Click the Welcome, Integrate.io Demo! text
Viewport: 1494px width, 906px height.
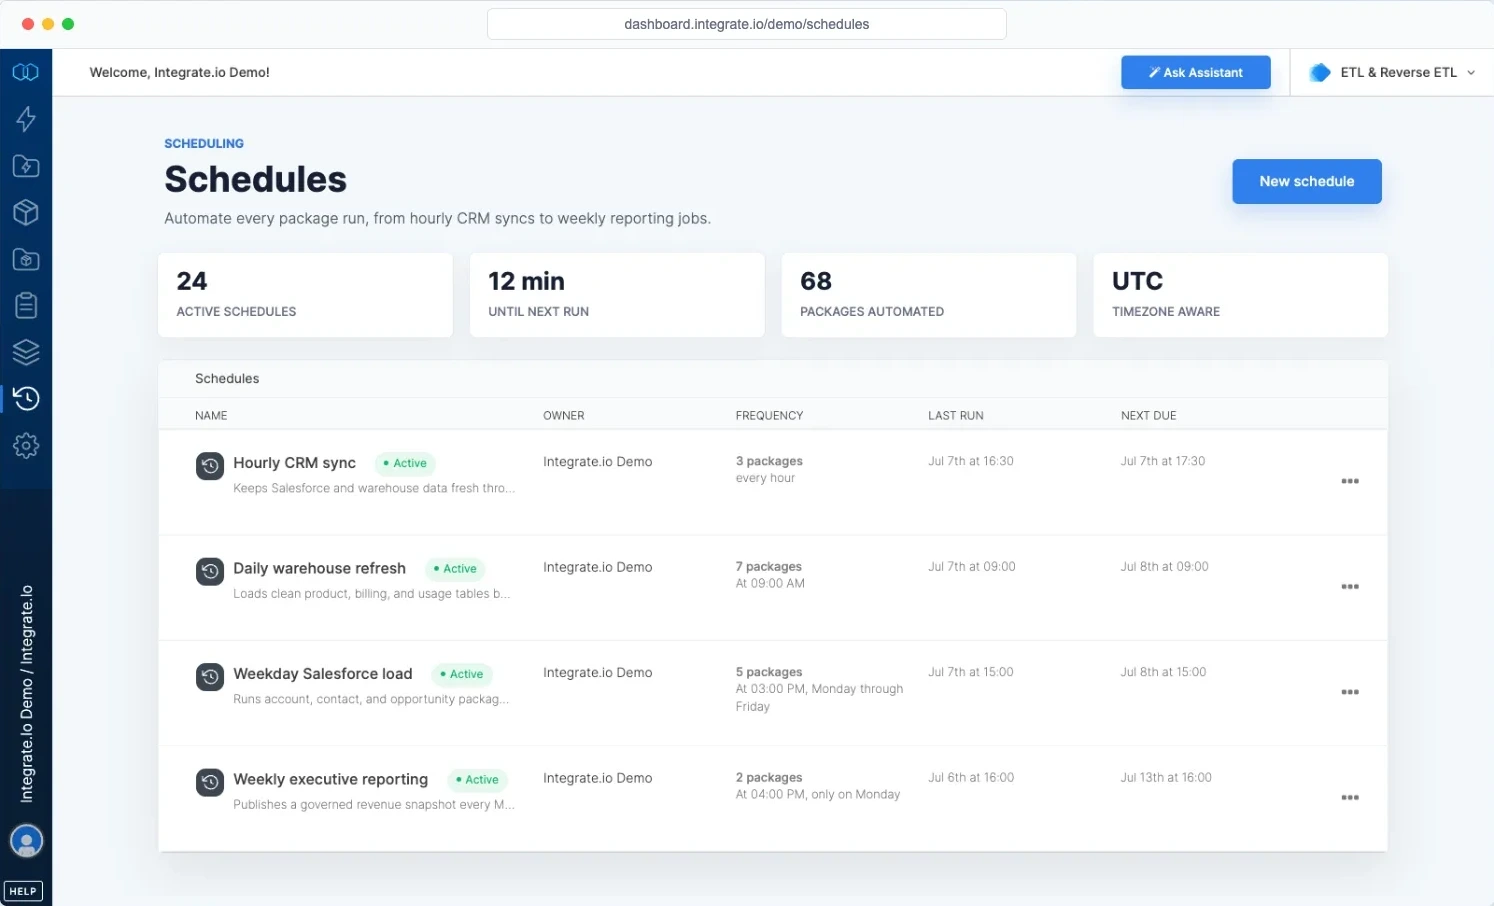(x=180, y=72)
